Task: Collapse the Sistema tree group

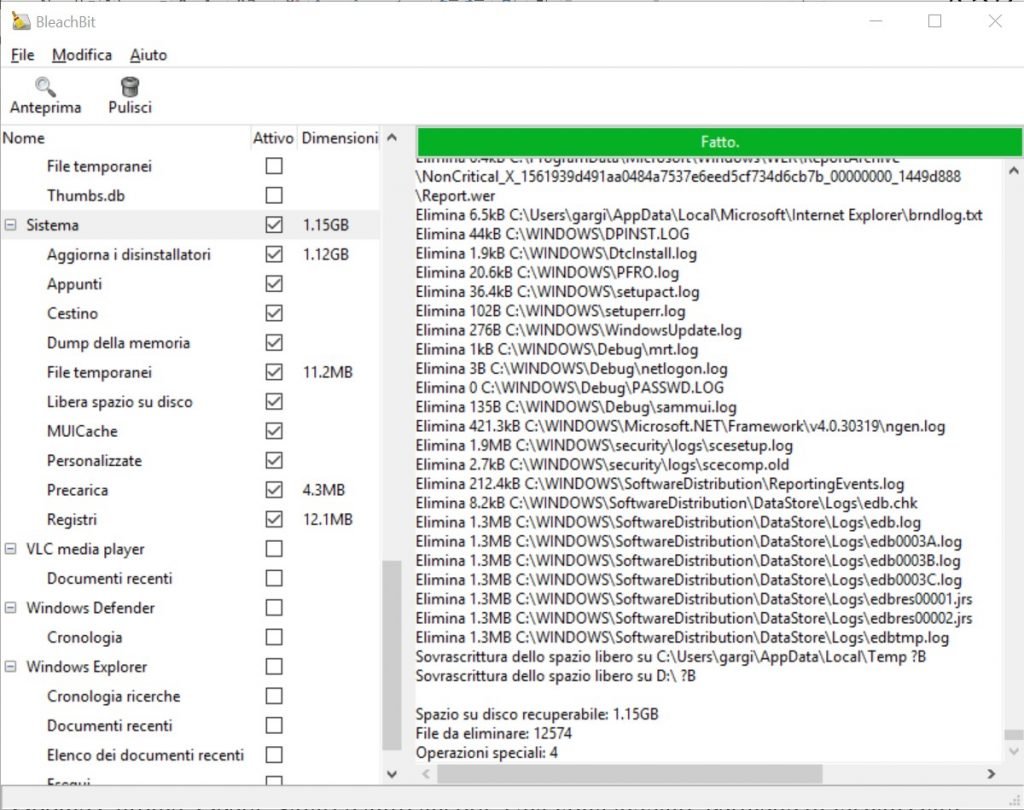Action: click(x=11, y=226)
